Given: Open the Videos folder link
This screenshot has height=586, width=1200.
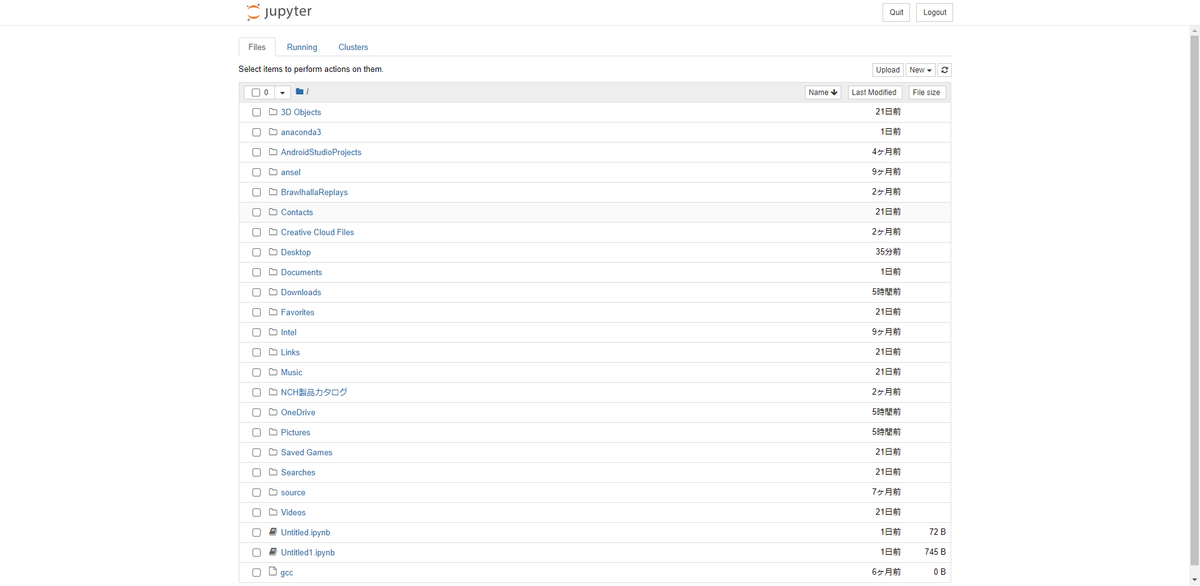Looking at the screenshot, I should pos(293,512).
